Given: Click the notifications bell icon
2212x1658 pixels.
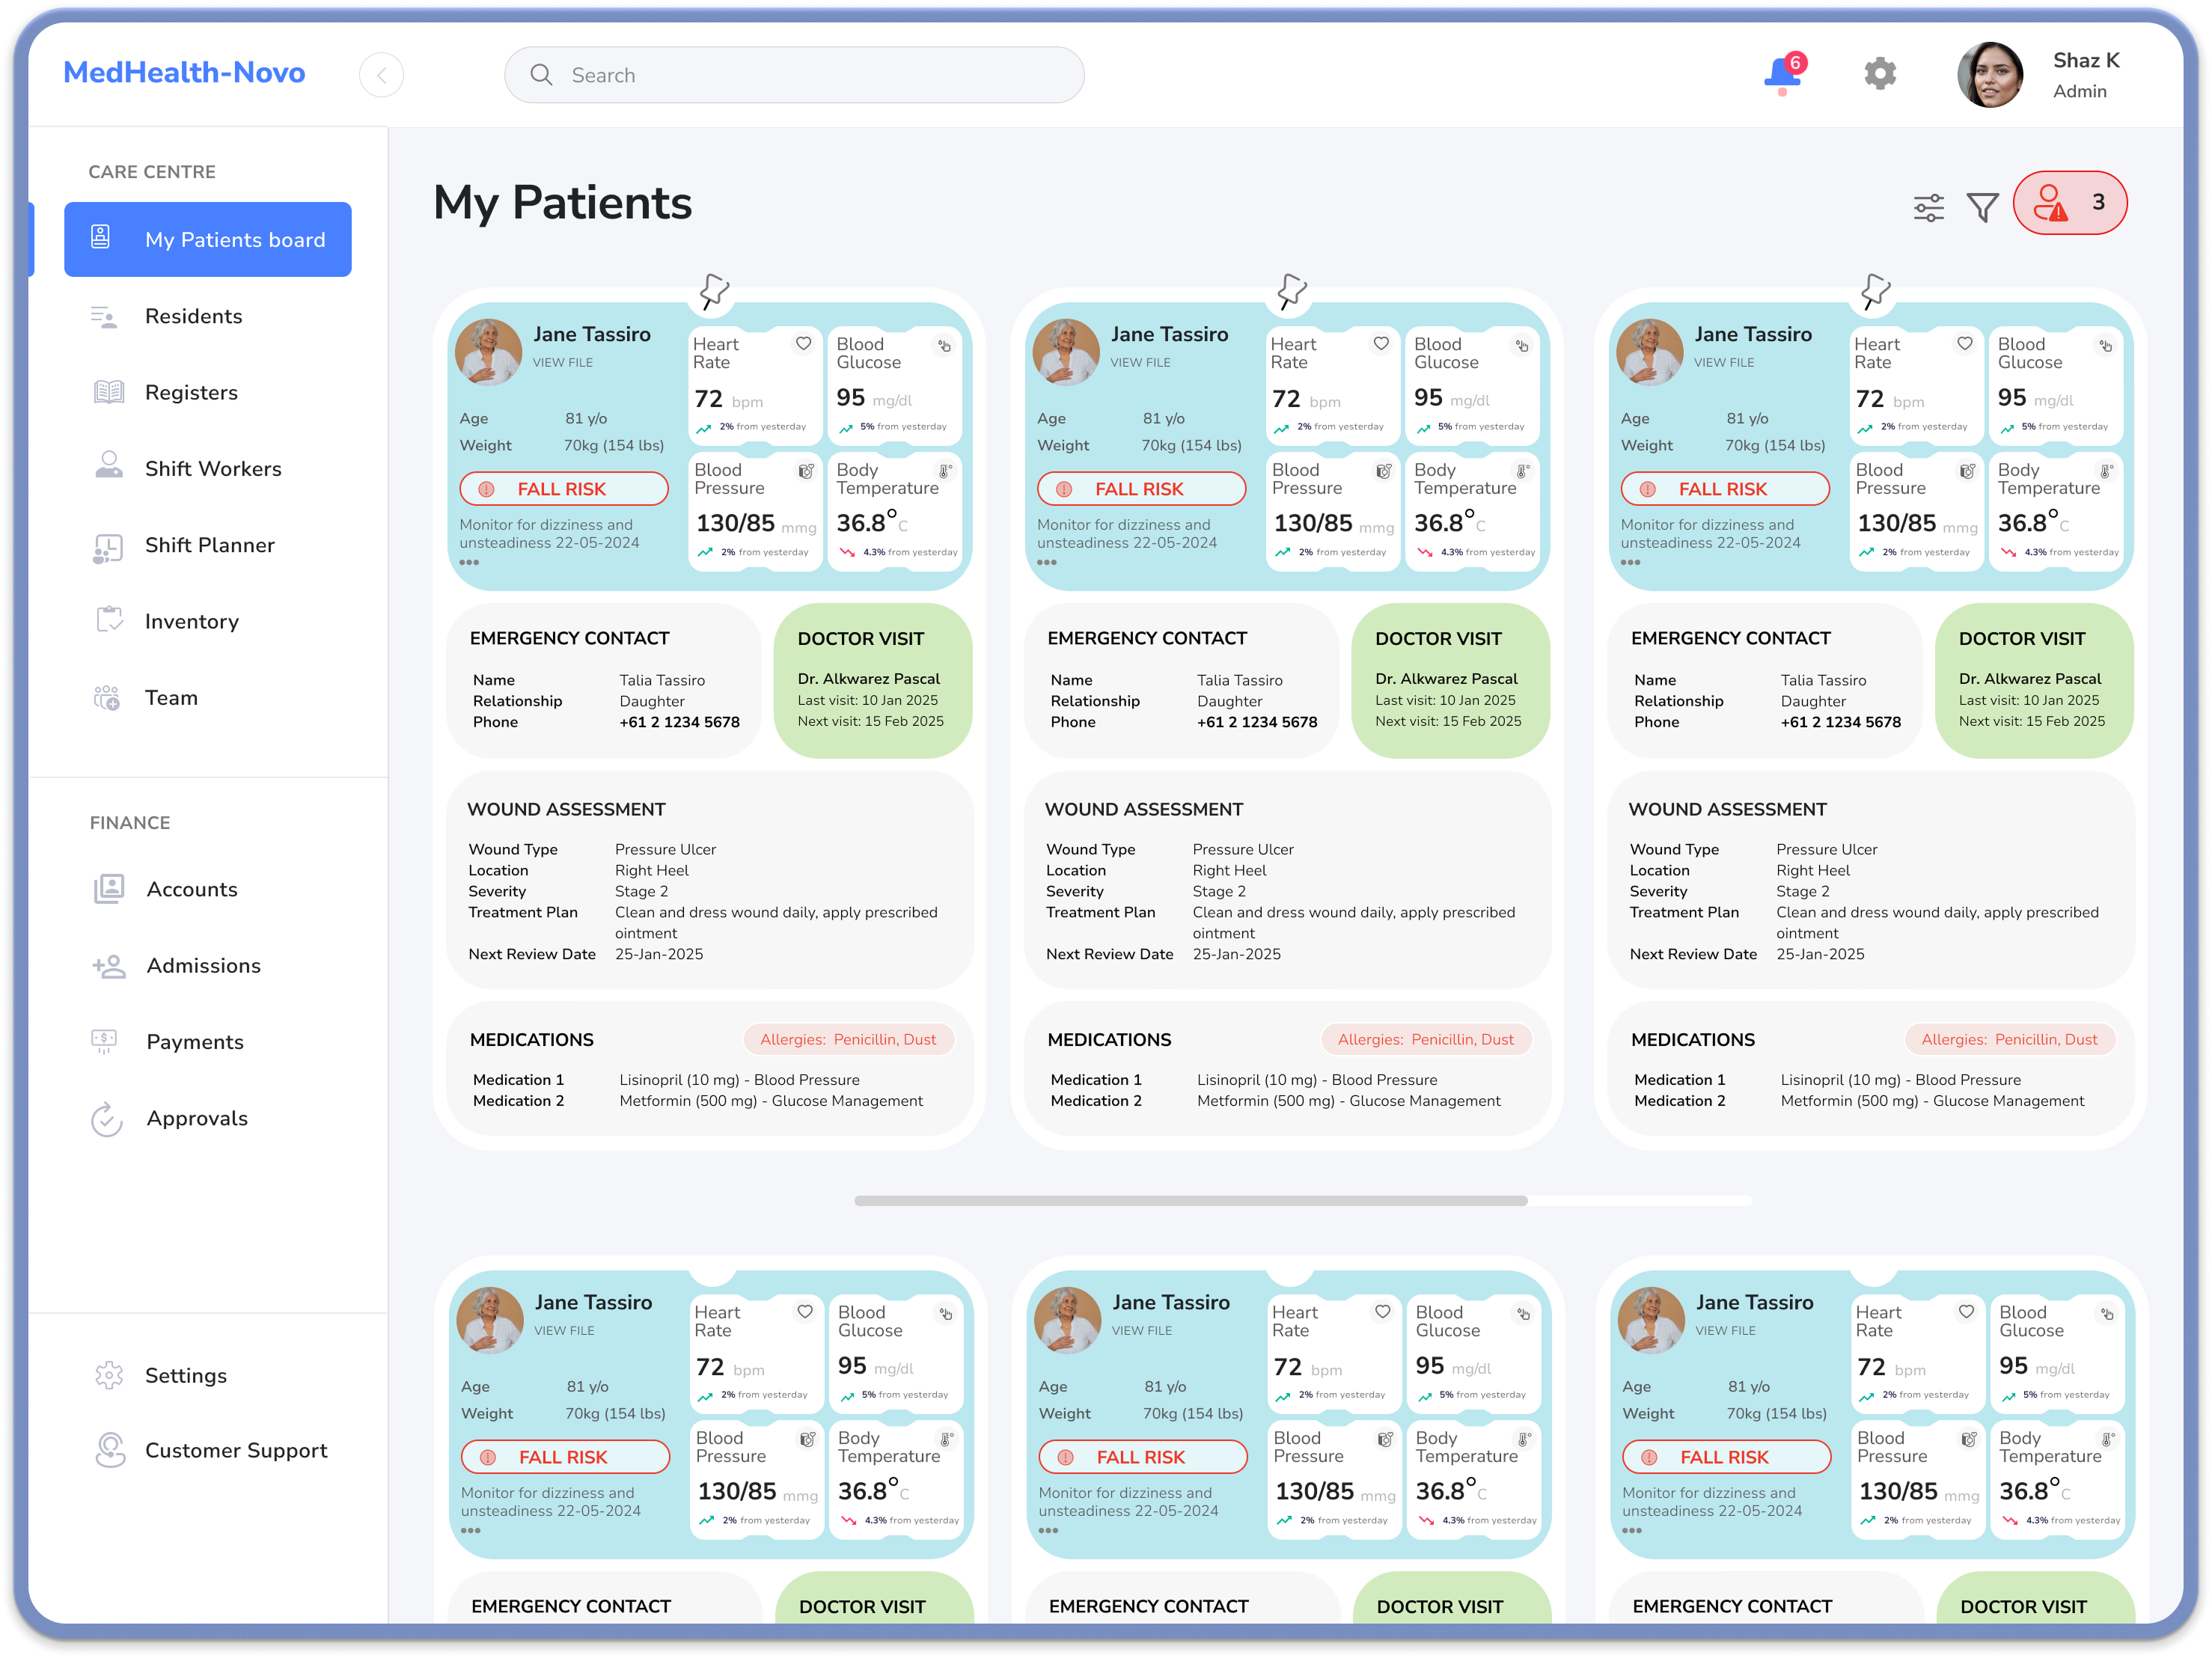Looking at the screenshot, I should [1782, 74].
